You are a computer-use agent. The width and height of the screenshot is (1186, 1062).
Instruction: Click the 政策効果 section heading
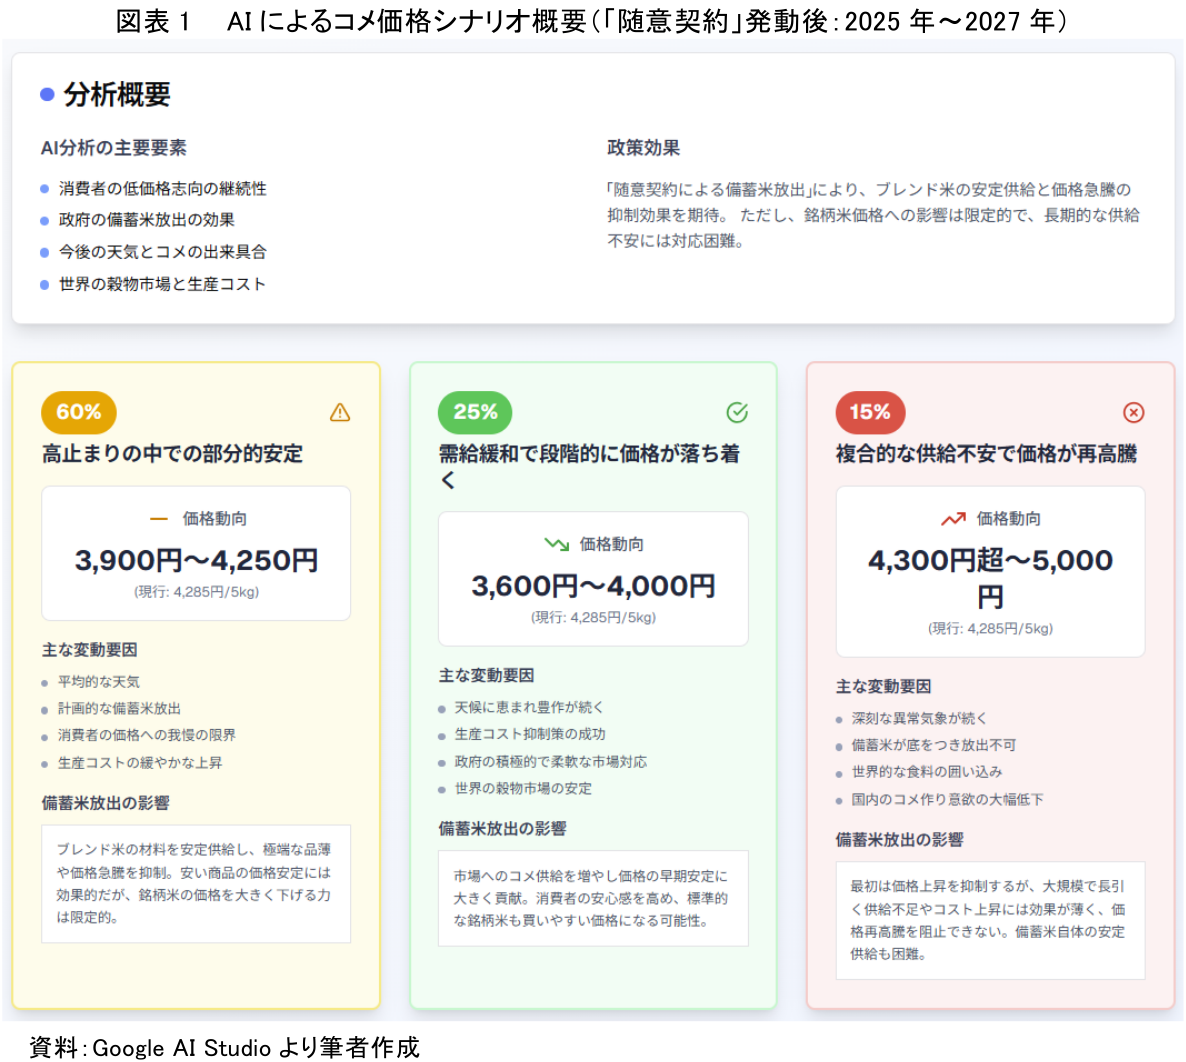point(643,148)
